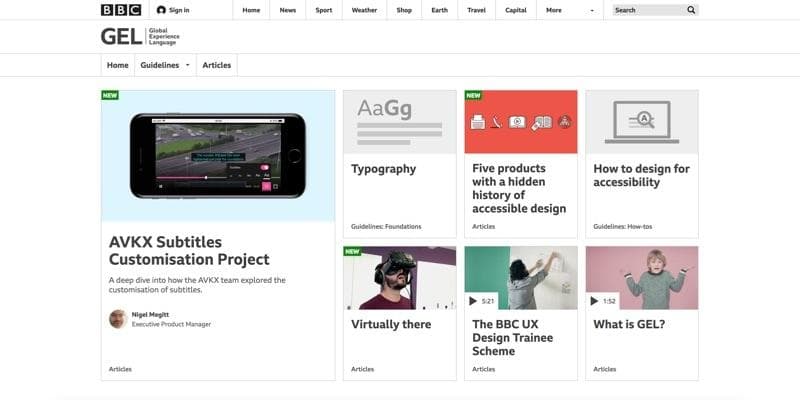Click Nigel Megitt author name
800x400 pixels.
coord(151,315)
